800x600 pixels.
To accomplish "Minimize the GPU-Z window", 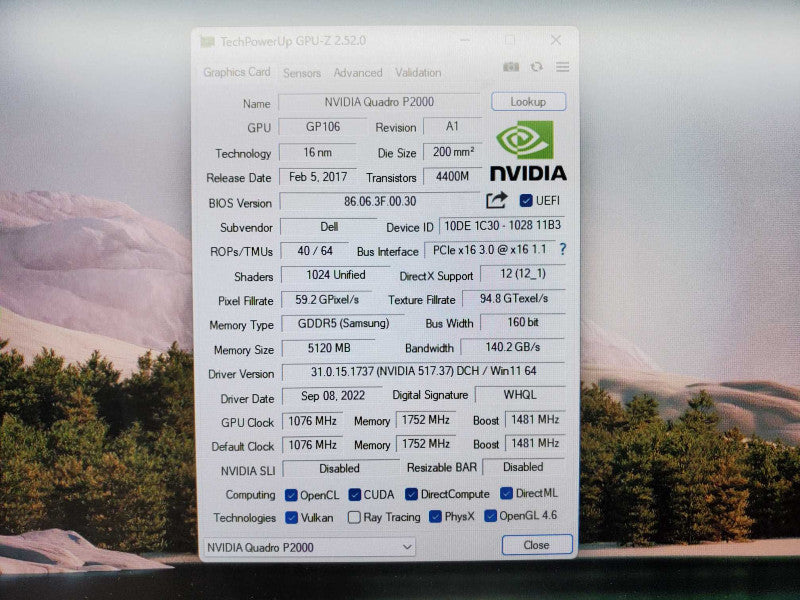I will [465, 40].
